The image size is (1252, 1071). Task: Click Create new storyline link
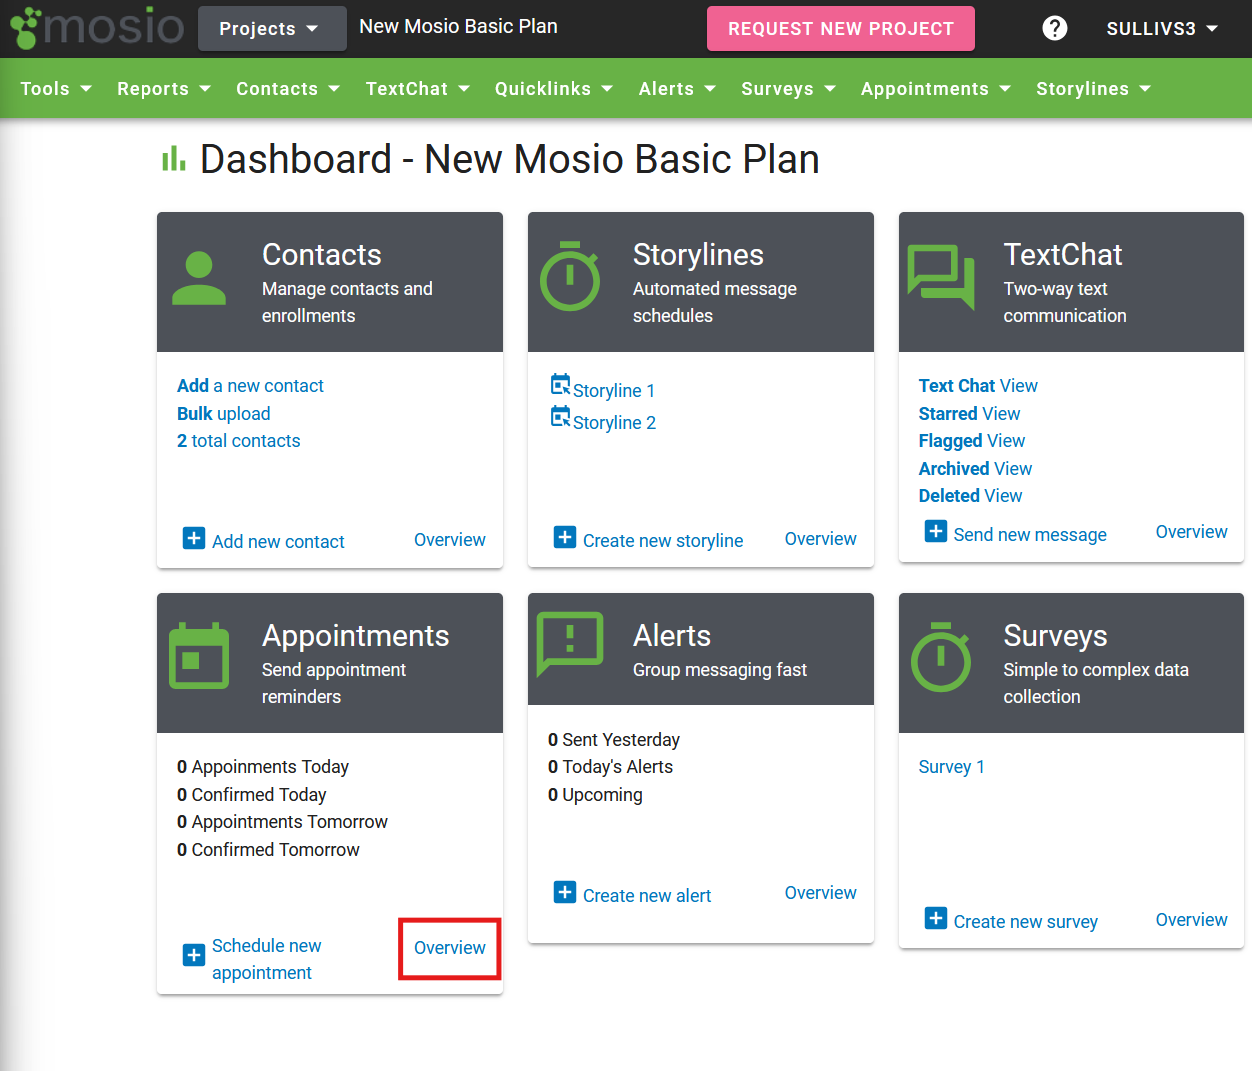[x=663, y=541]
